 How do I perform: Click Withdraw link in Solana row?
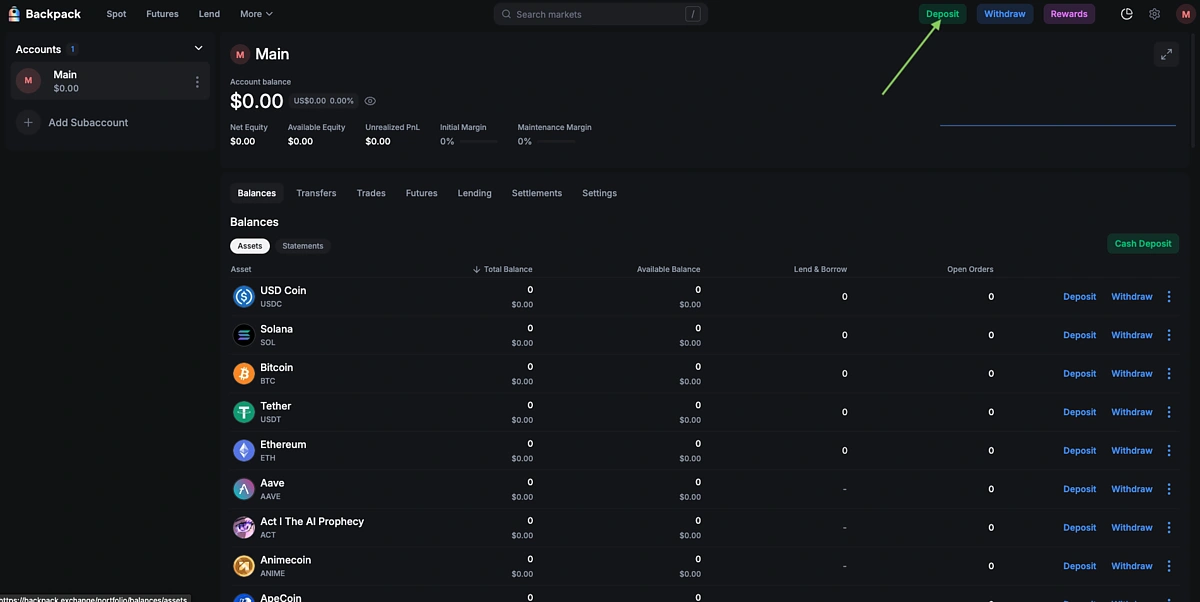(x=1132, y=335)
